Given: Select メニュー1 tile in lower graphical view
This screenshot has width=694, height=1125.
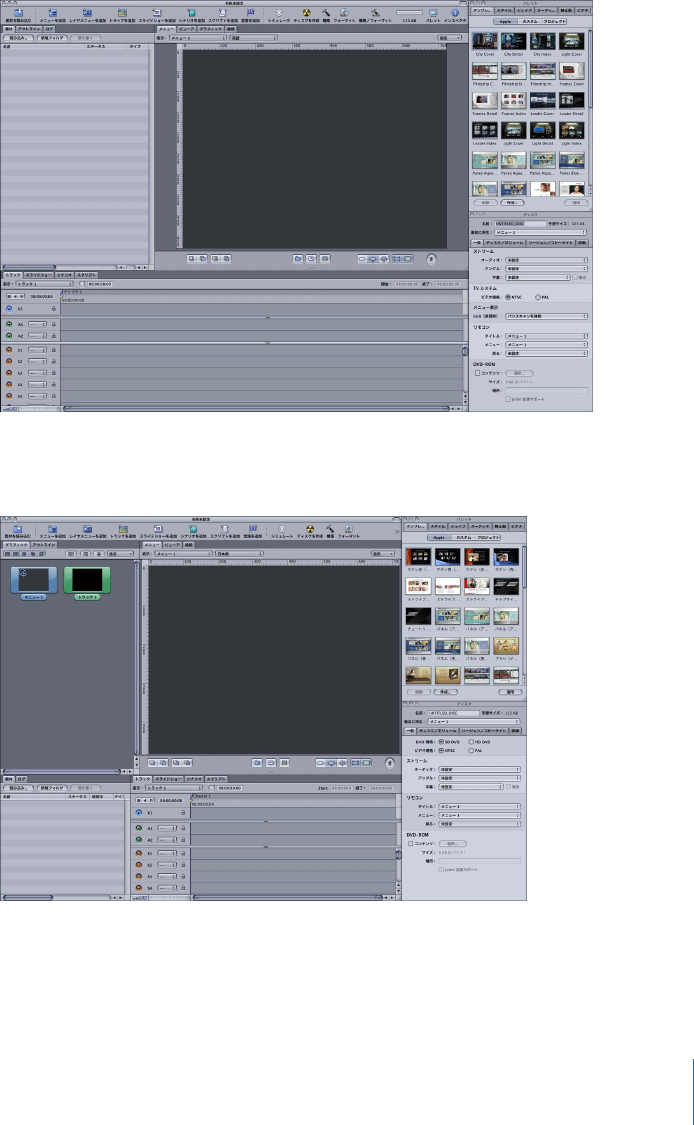Looking at the screenshot, I should click(x=34, y=580).
